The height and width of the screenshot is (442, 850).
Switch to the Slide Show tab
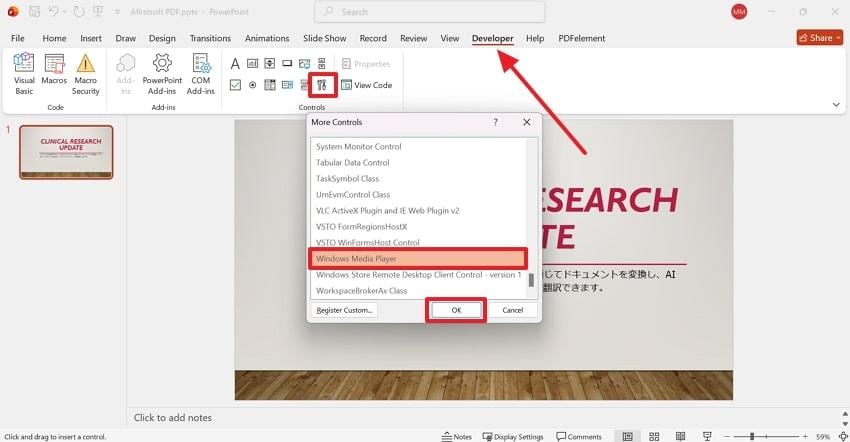pyautogui.click(x=324, y=38)
